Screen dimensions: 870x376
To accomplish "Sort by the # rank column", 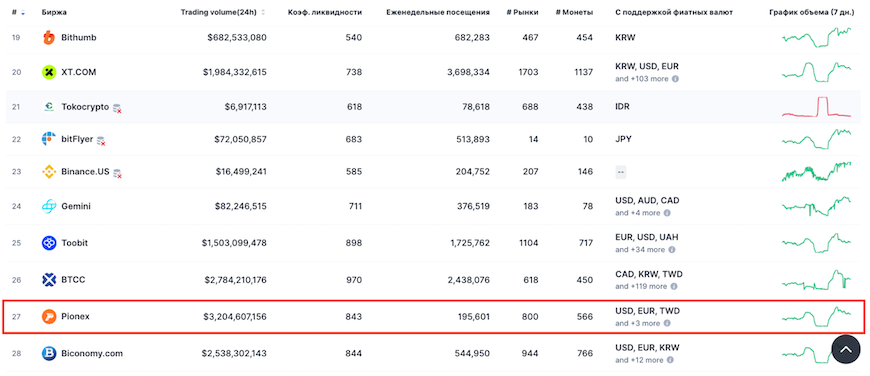I will (x=18, y=12).
